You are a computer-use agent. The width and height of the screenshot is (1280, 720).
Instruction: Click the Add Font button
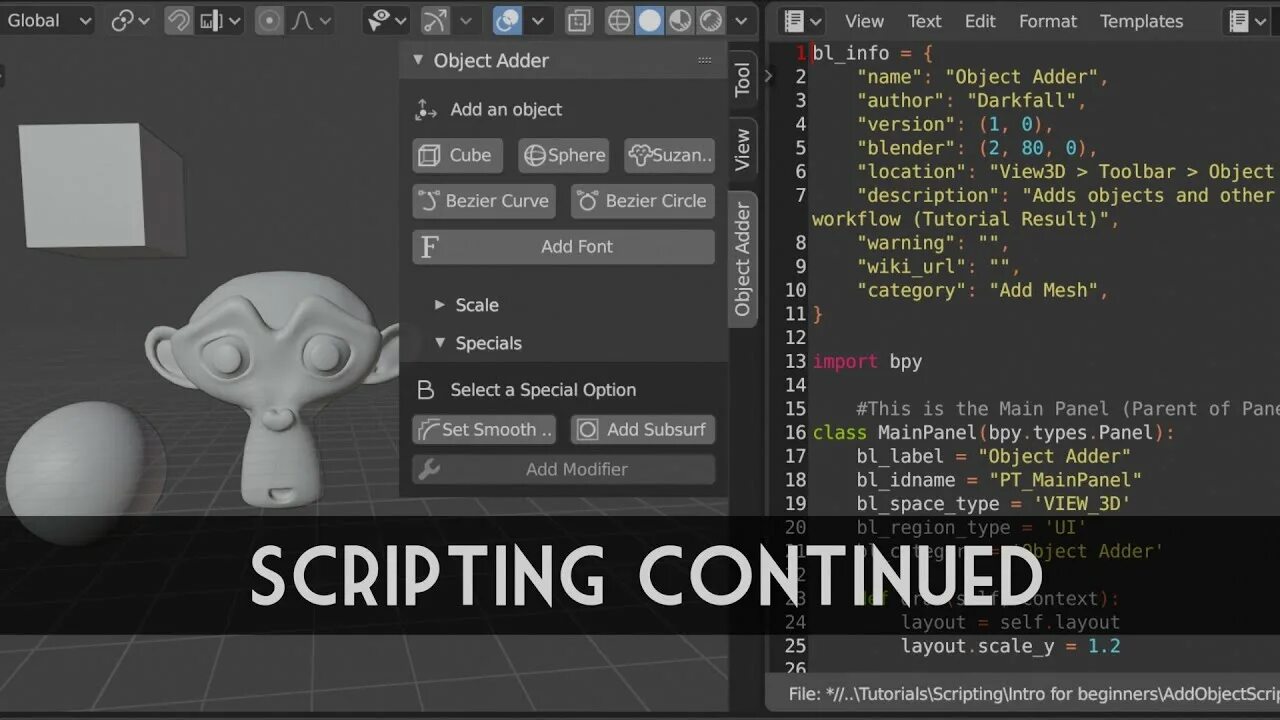point(564,247)
